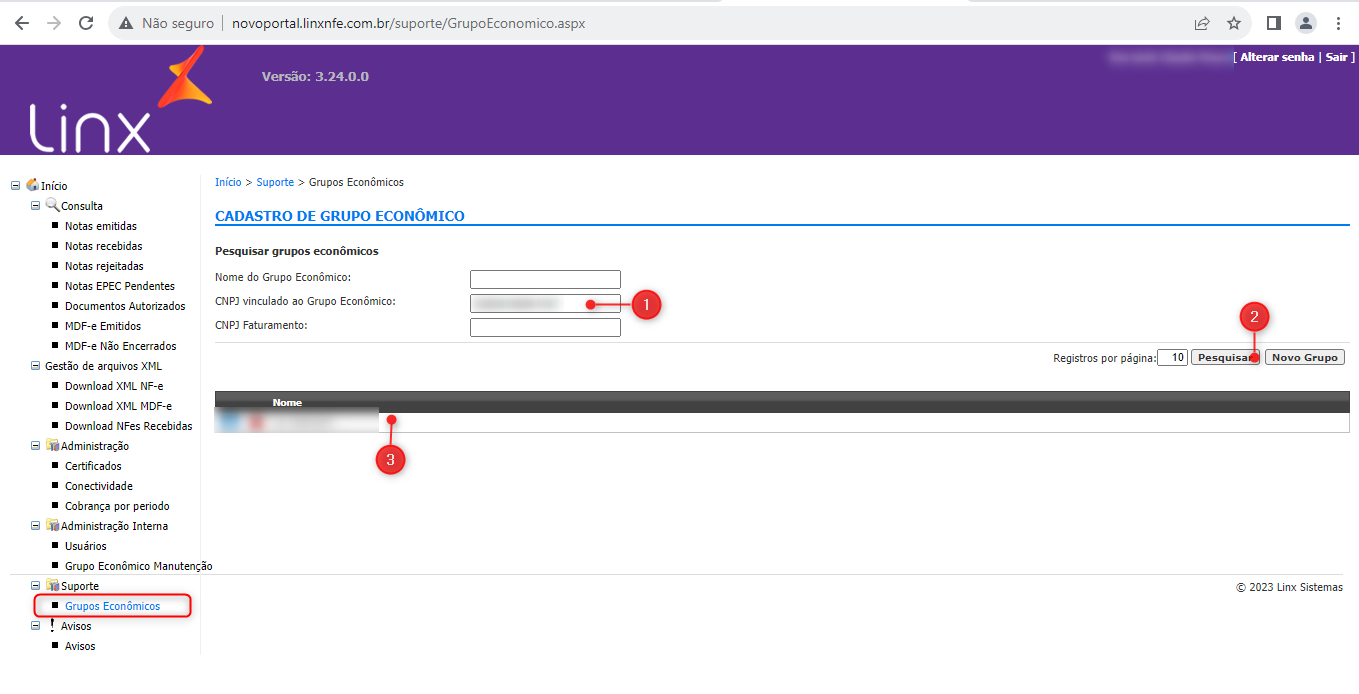Click the Início breadcrumb link
Image resolution: width=1359 pixels, height=694 pixels.
tap(228, 182)
